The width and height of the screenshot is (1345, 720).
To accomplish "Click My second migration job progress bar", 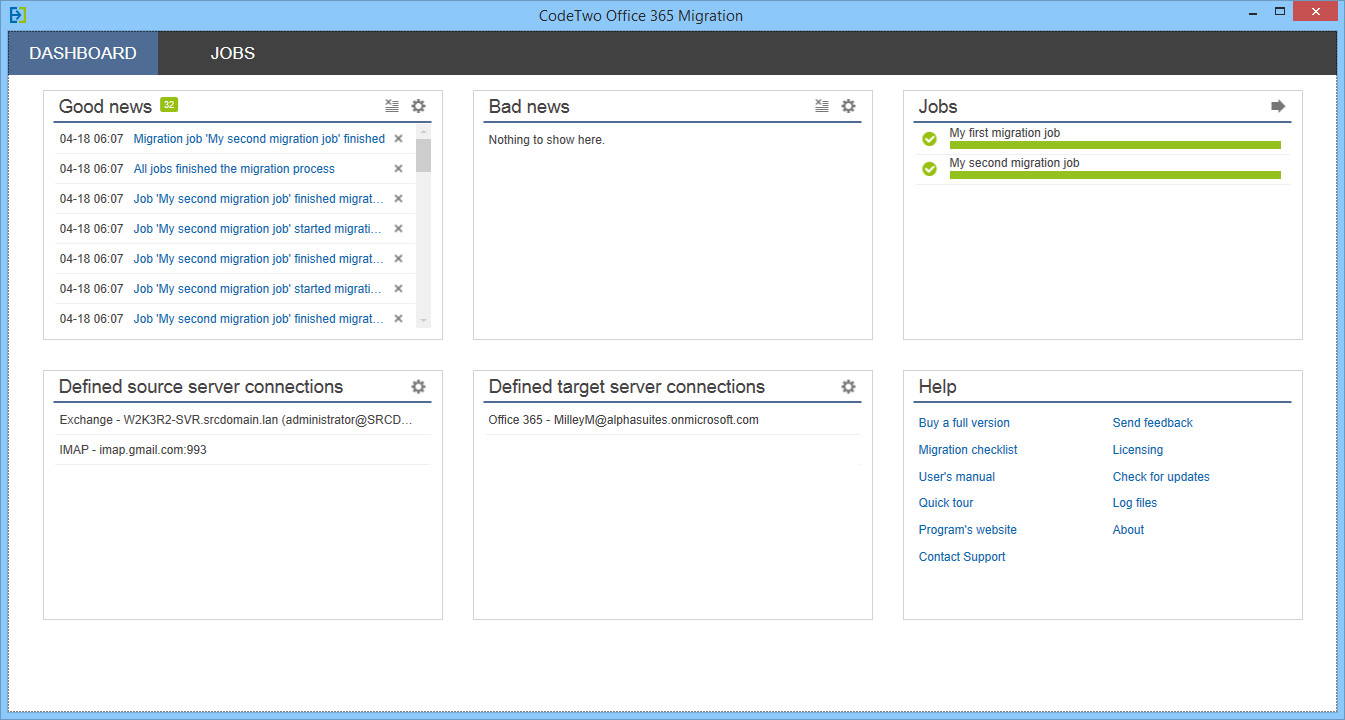I will (1115, 175).
